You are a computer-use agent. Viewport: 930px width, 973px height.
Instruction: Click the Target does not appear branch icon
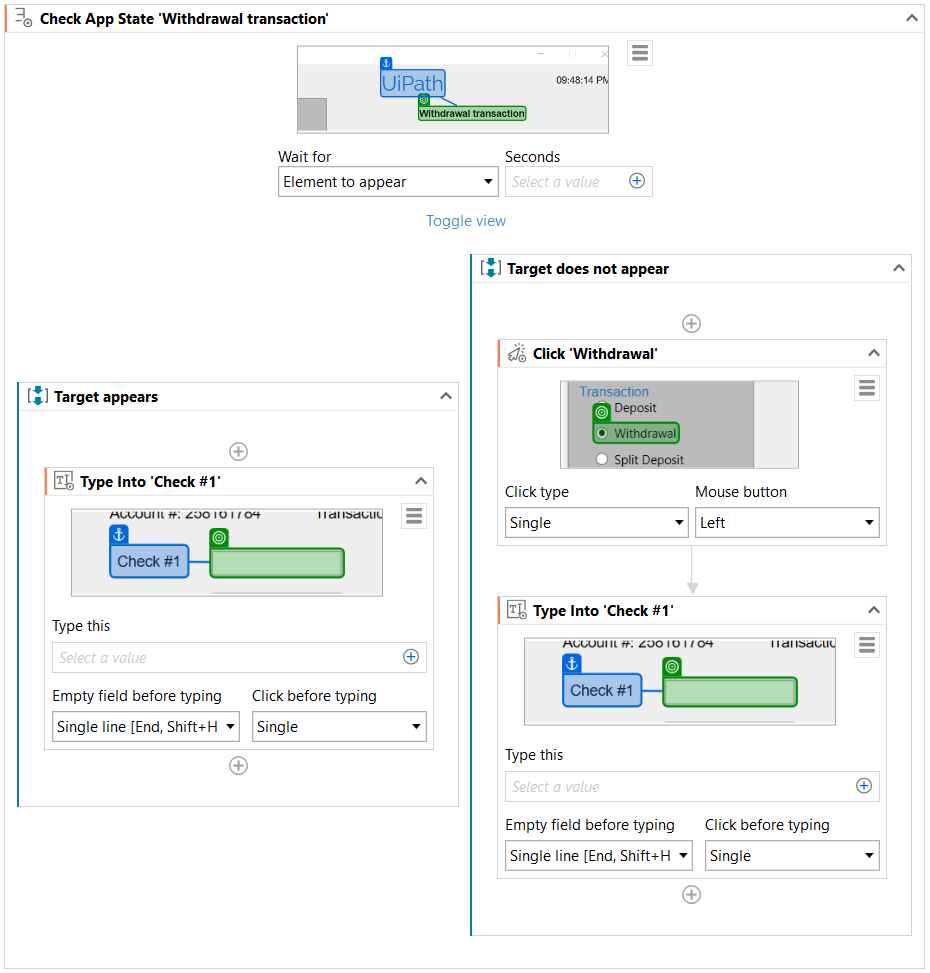pyautogui.click(x=490, y=268)
